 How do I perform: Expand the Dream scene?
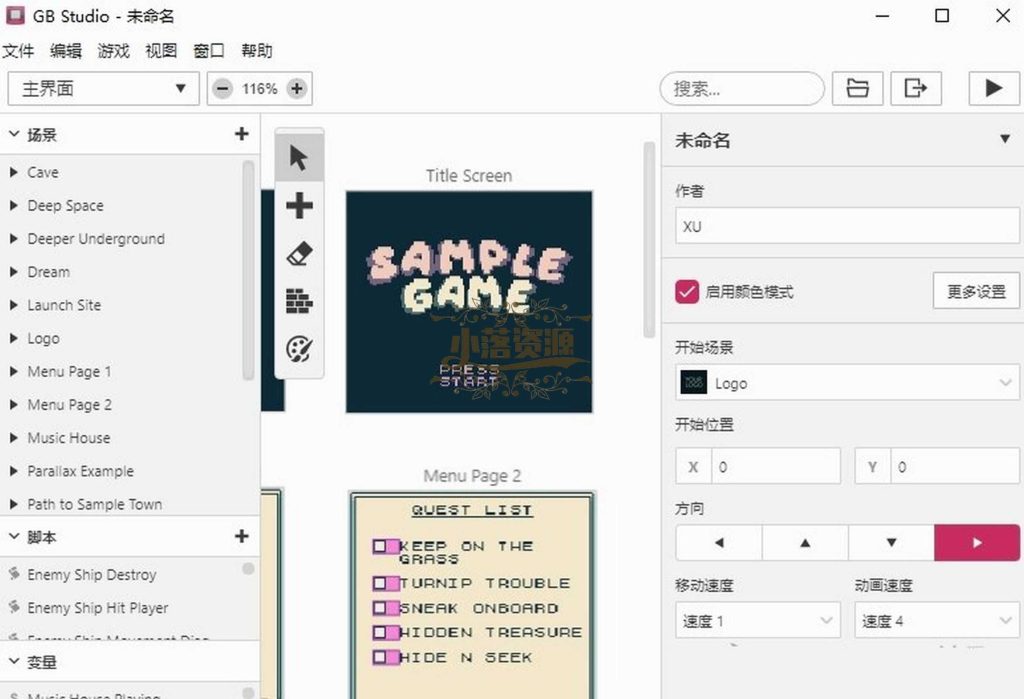[14, 272]
